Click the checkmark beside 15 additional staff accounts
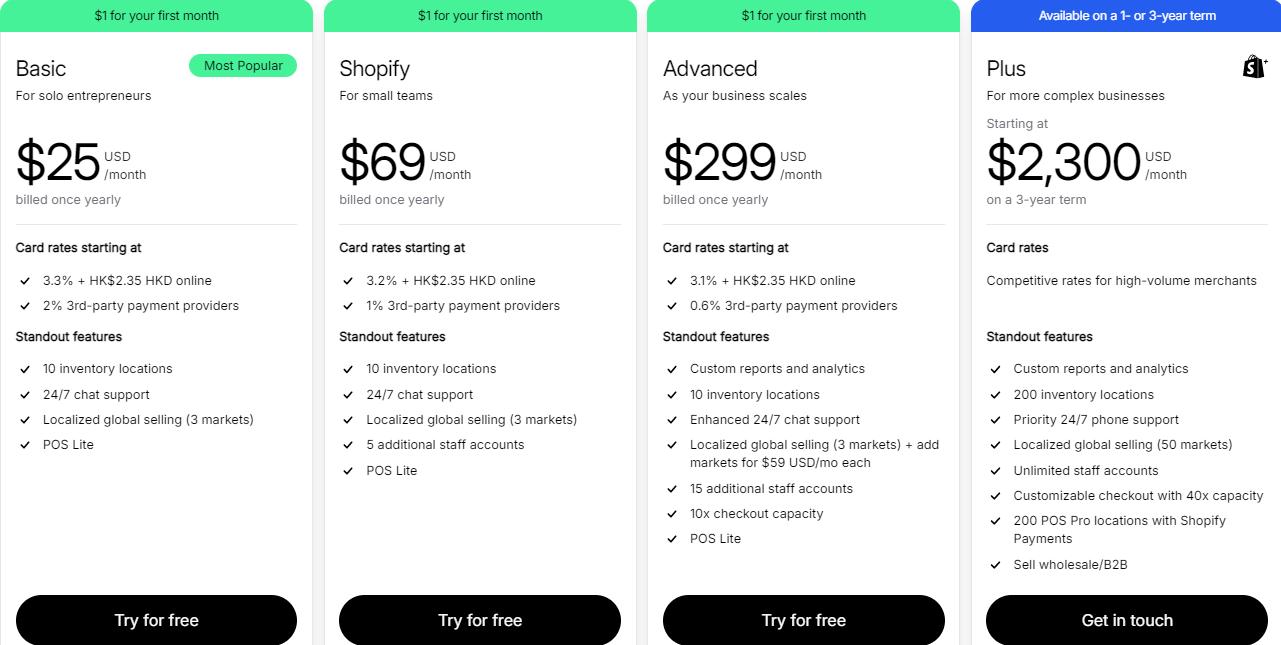Screen dimensions: 1281x645 [x=673, y=488]
